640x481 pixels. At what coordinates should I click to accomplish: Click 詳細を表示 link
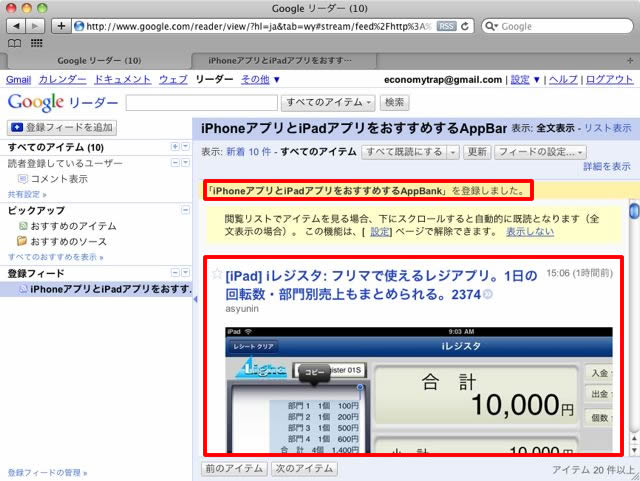[x=607, y=166]
